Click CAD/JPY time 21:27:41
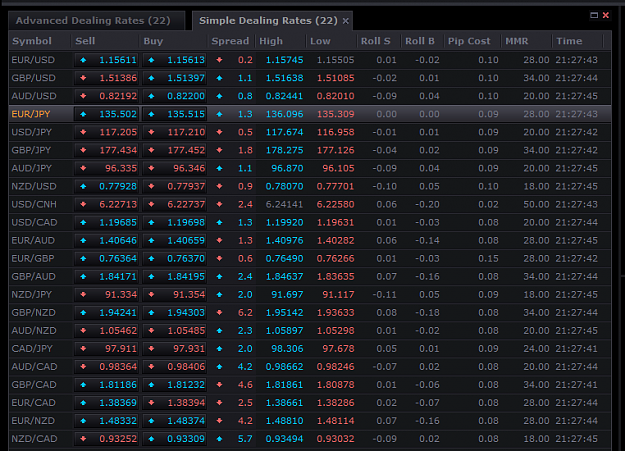Screen dimensions: 625x451 click(576, 349)
